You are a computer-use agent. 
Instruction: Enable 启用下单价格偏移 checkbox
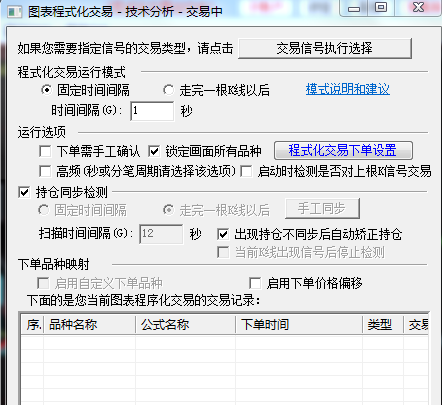(x=255, y=283)
